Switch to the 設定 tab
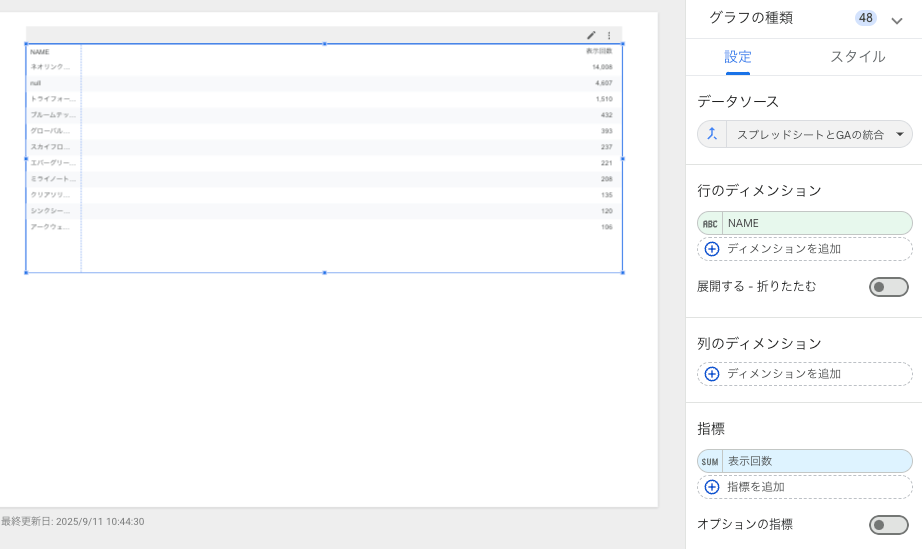Viewport: 922px width, 549px height. coord(738,57)
